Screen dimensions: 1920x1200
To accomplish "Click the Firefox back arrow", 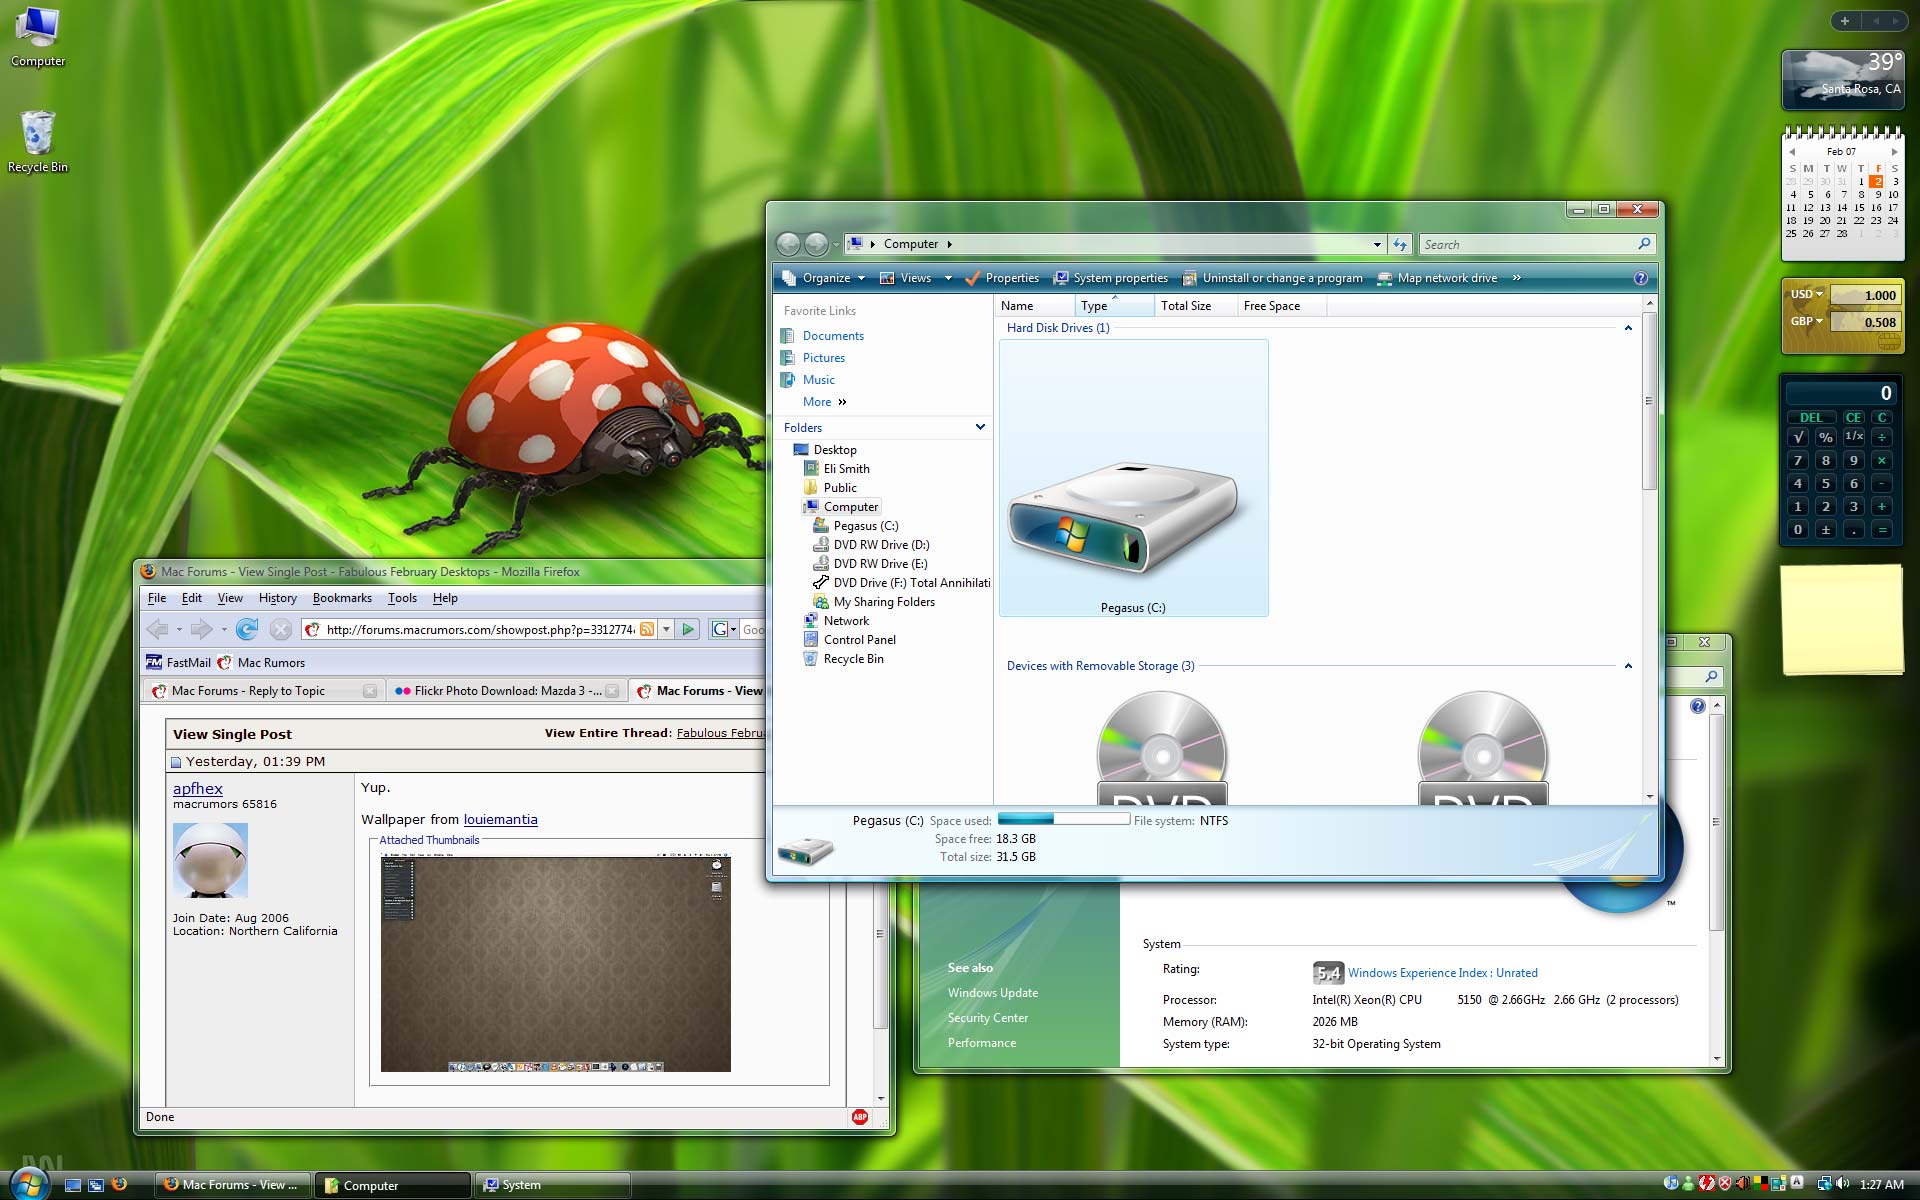I will pos(158,629).
